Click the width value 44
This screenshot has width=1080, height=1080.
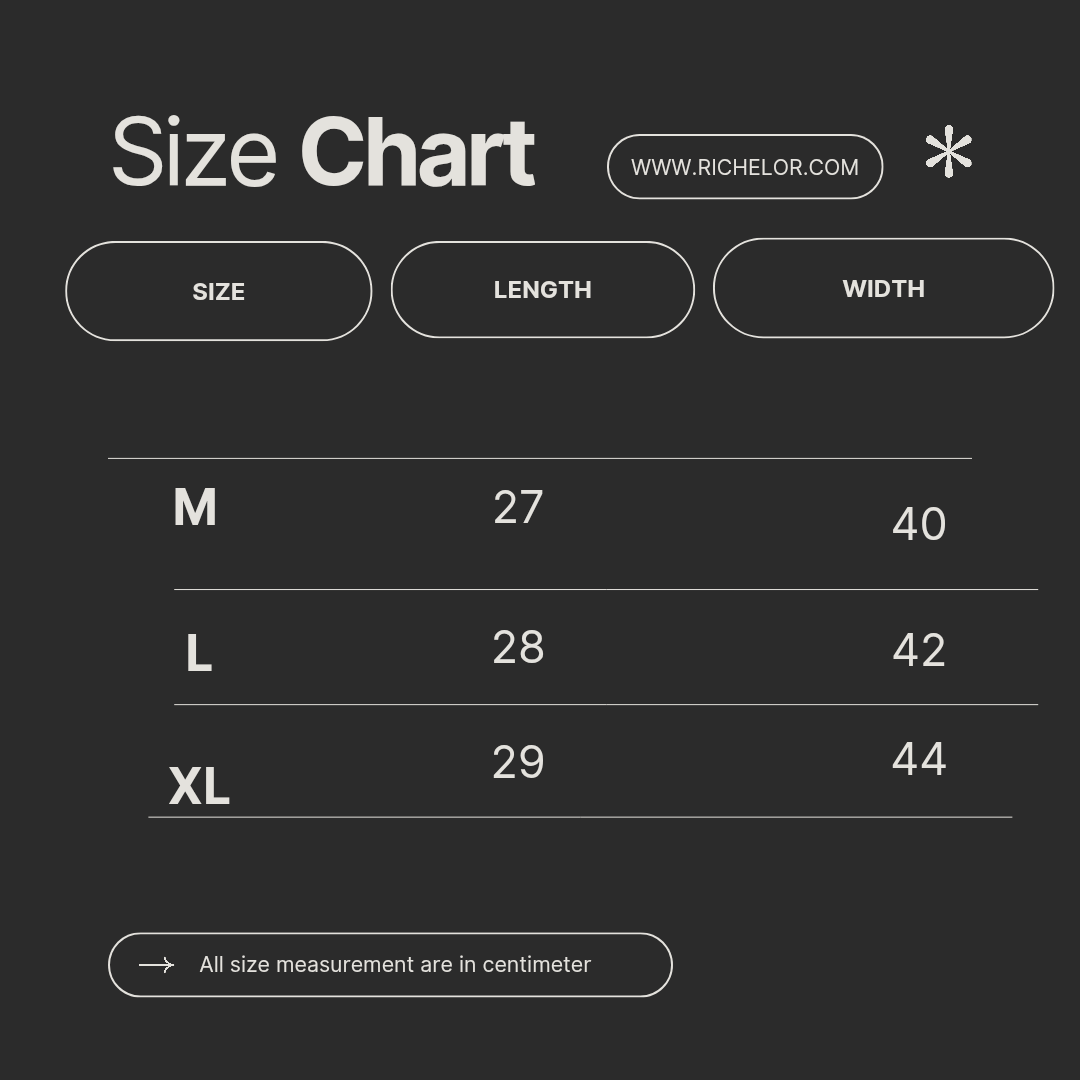[918, 759]
